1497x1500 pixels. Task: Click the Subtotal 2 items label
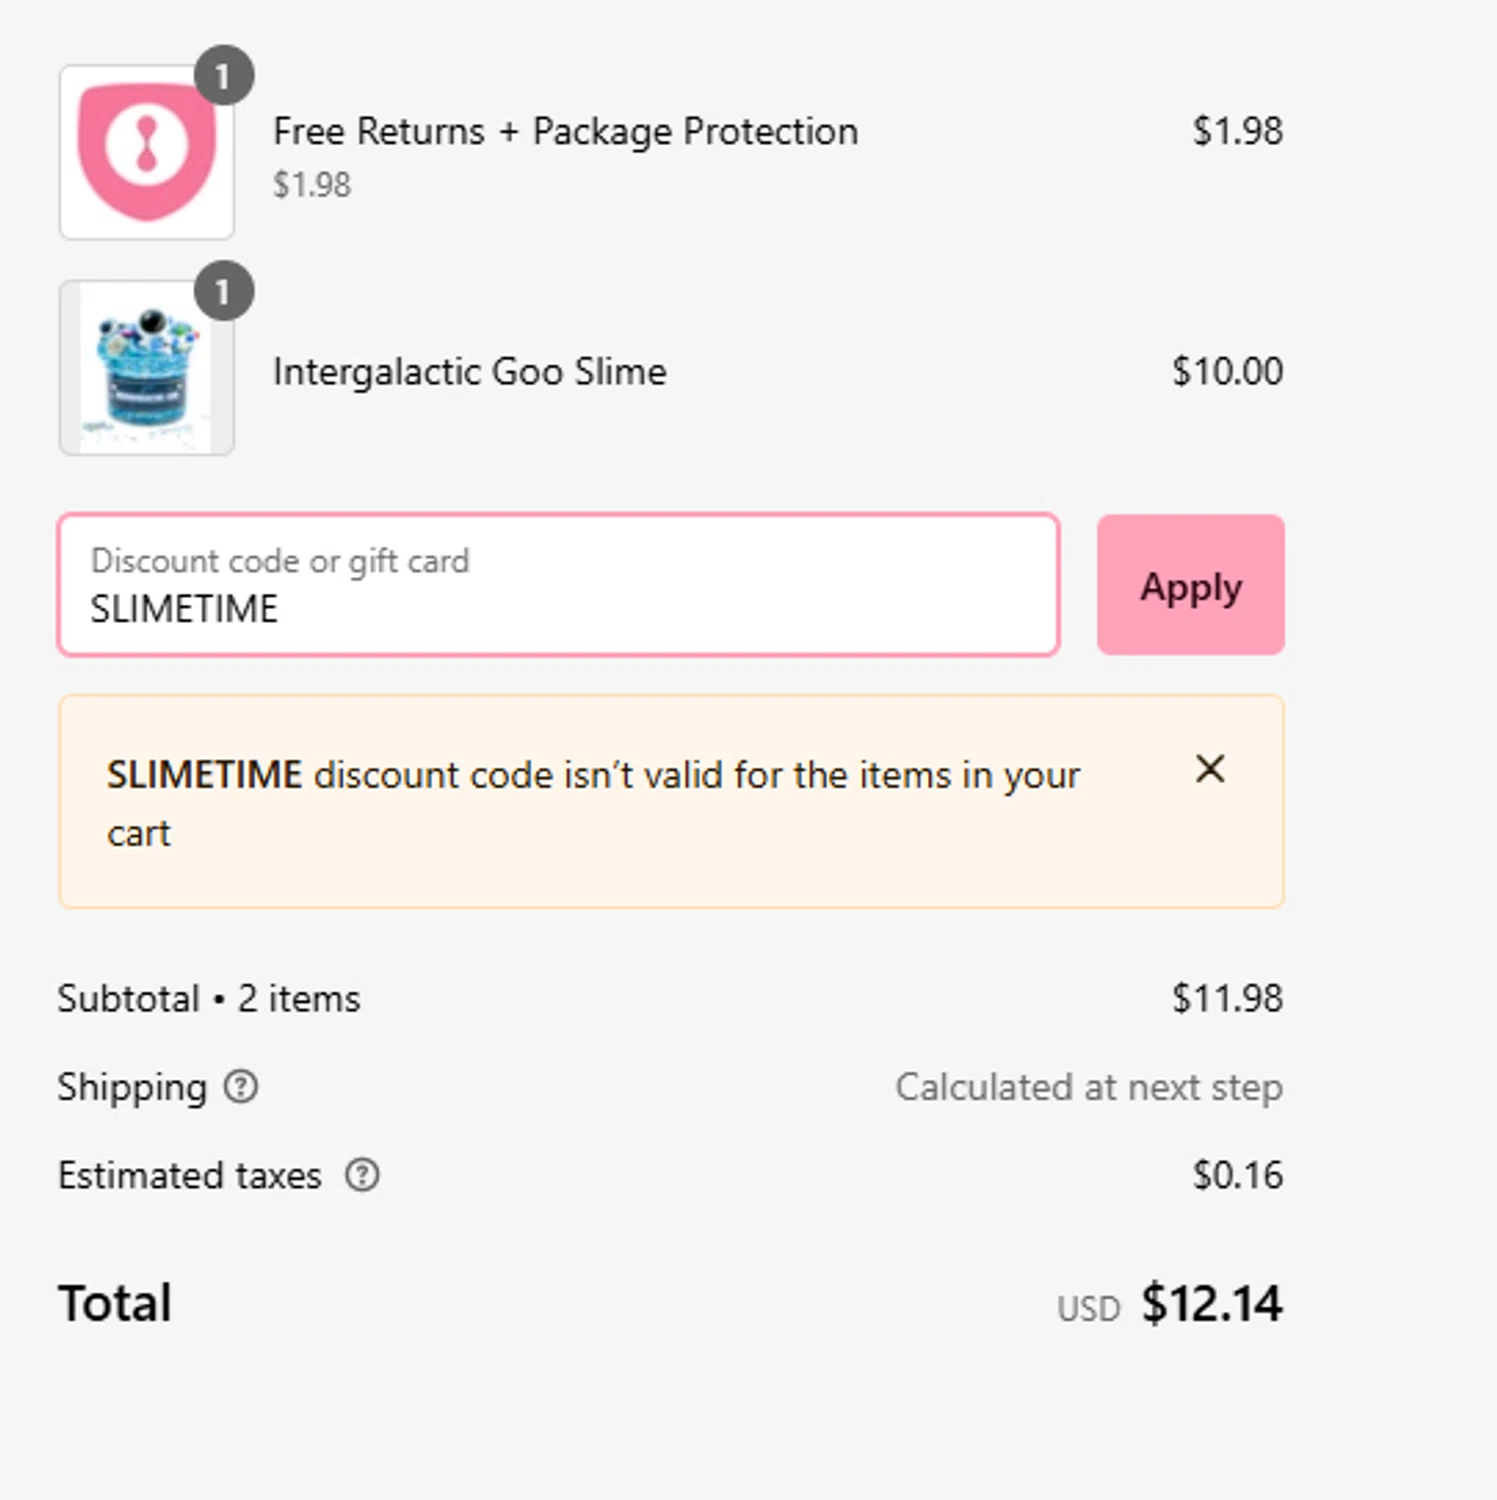coord(209,999)
